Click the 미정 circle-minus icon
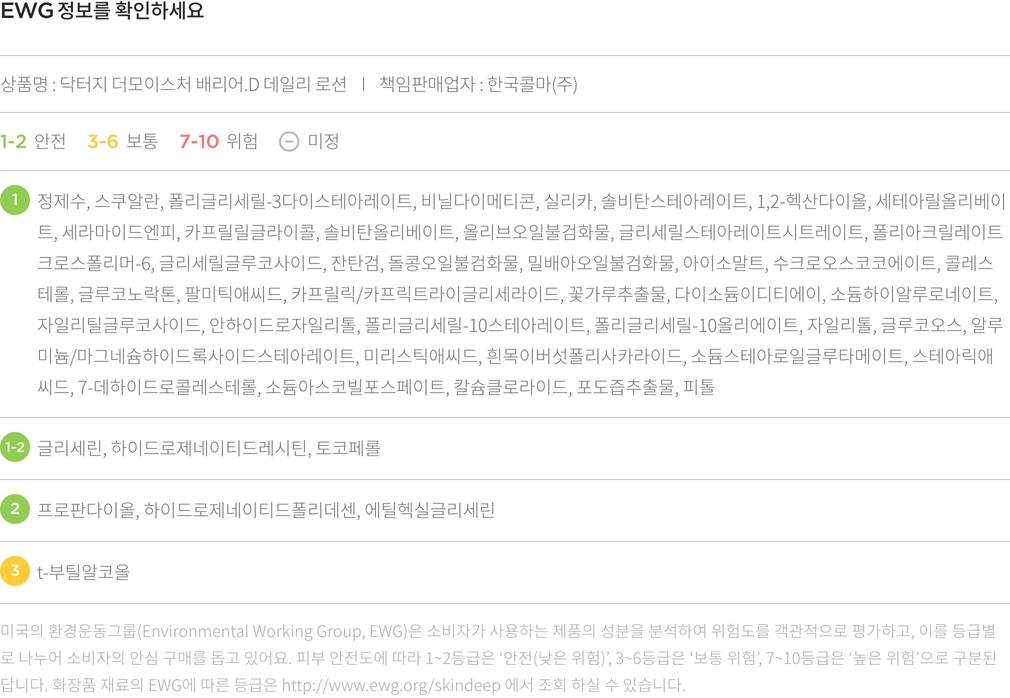 (288, 141)
